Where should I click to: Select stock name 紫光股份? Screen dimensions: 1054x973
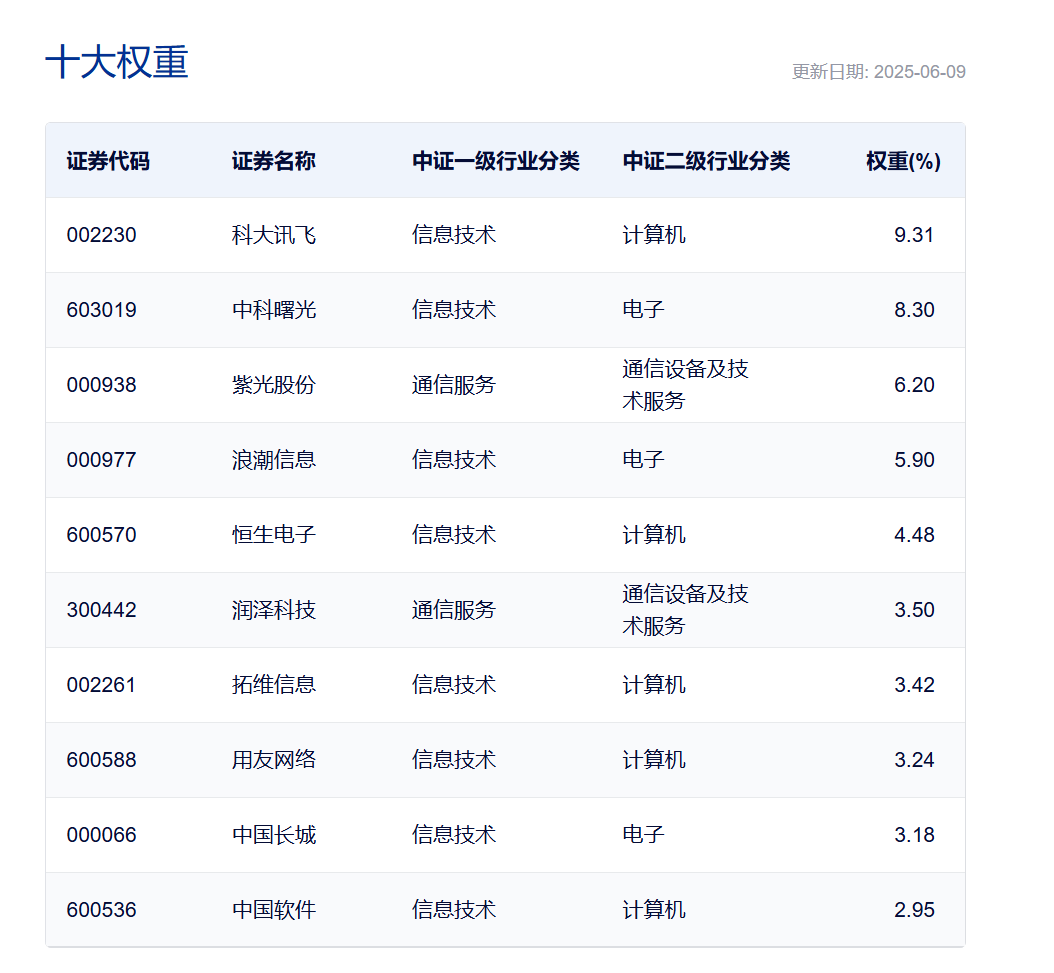(274, 385)
